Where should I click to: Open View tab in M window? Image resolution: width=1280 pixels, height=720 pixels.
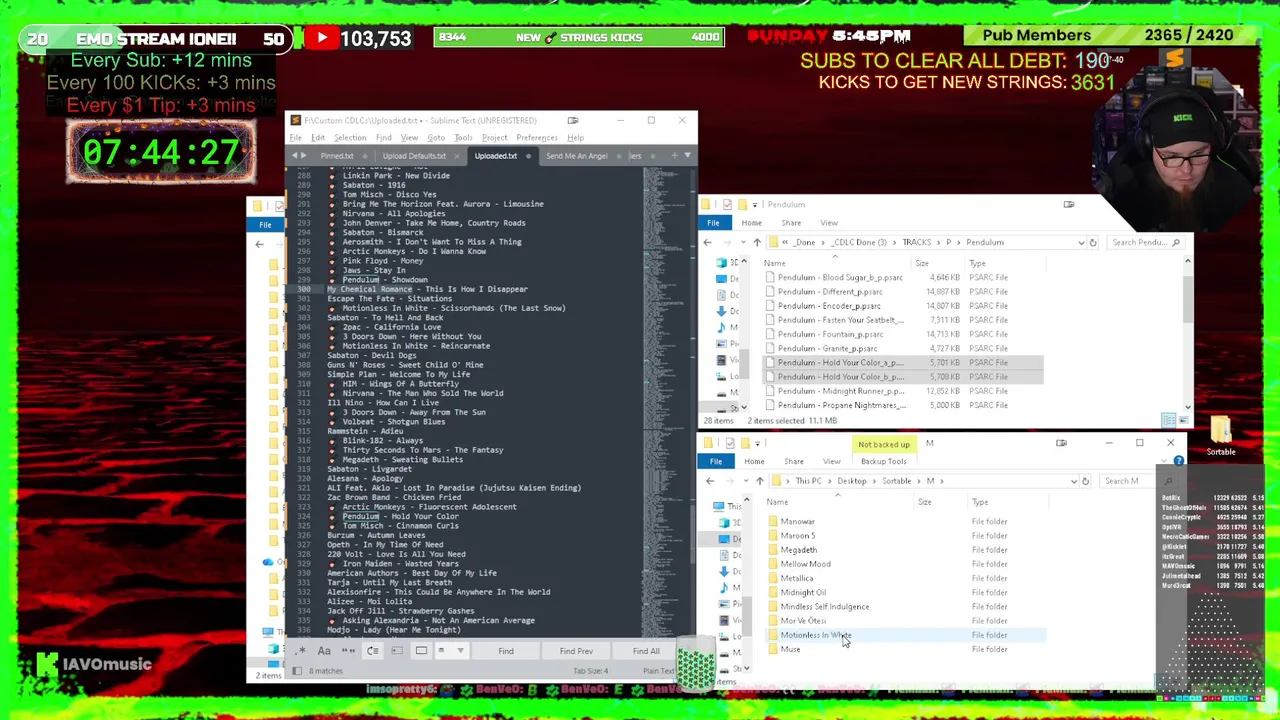pyautogui.click(x=832, y=461)
